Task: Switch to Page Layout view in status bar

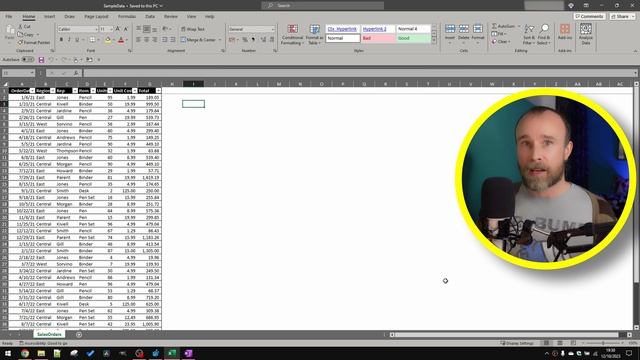Action: coord(560,343)
